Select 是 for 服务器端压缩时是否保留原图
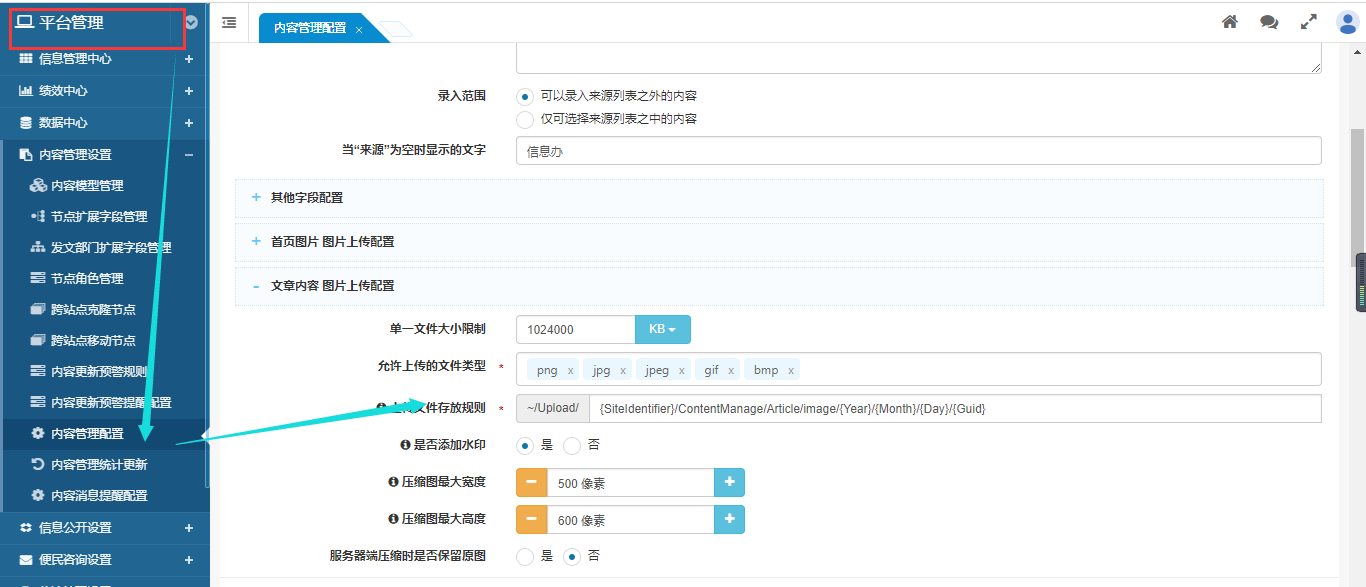Image resolution: width=1366 pixels, height=587 pixels. coord(525,556)
